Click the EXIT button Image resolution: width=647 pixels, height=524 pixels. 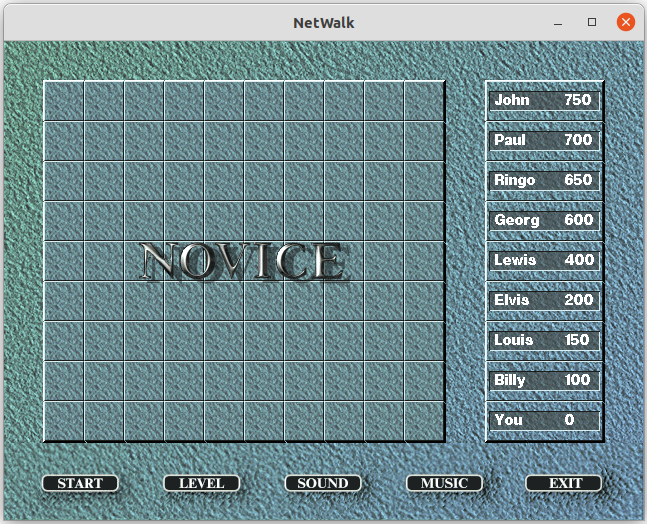pos(565,483)
